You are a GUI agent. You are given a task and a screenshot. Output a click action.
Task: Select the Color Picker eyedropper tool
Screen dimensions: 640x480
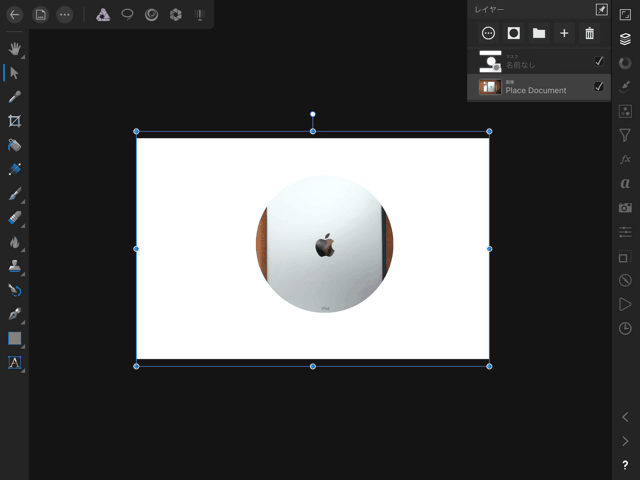click(x=15, y=97)
